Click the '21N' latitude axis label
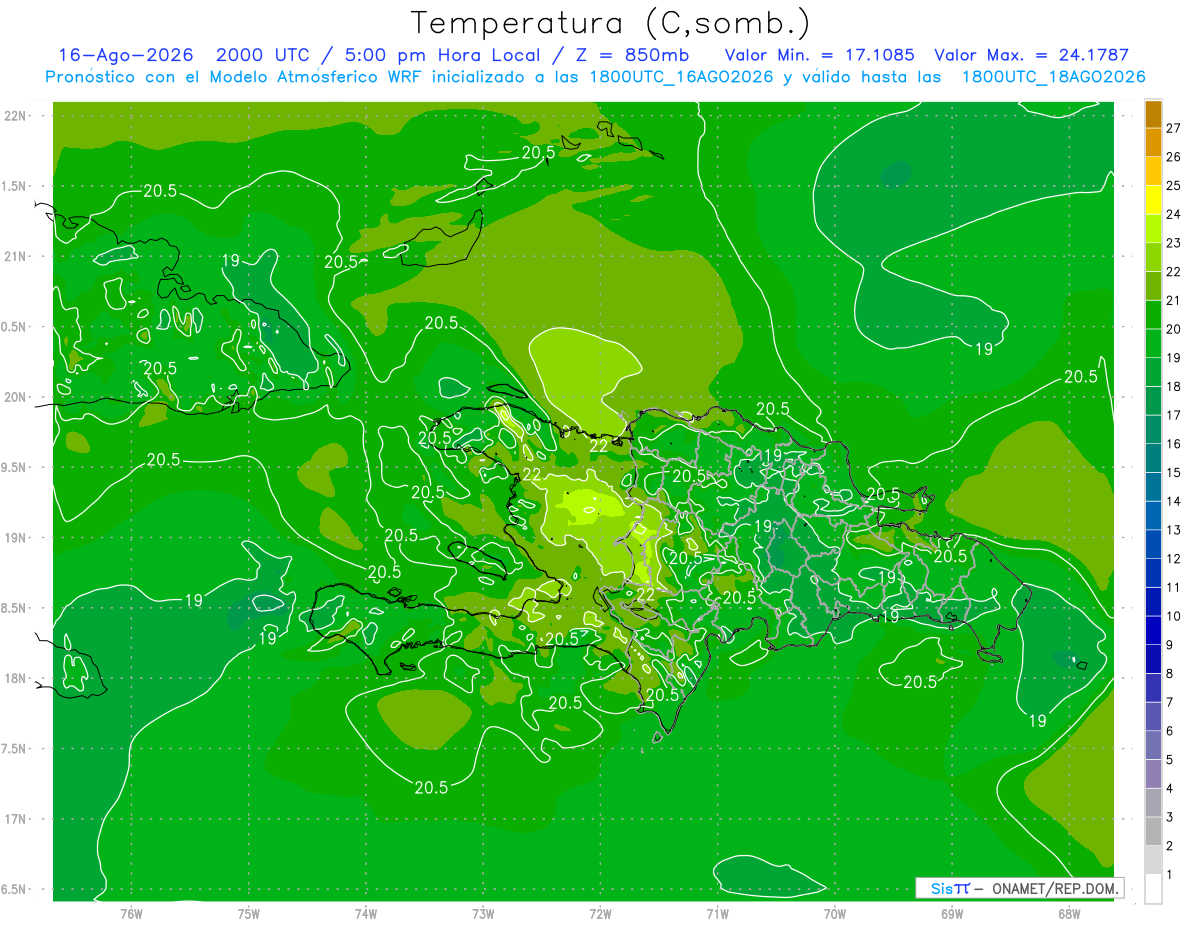 pyautogui.click(x=17, y=256)
